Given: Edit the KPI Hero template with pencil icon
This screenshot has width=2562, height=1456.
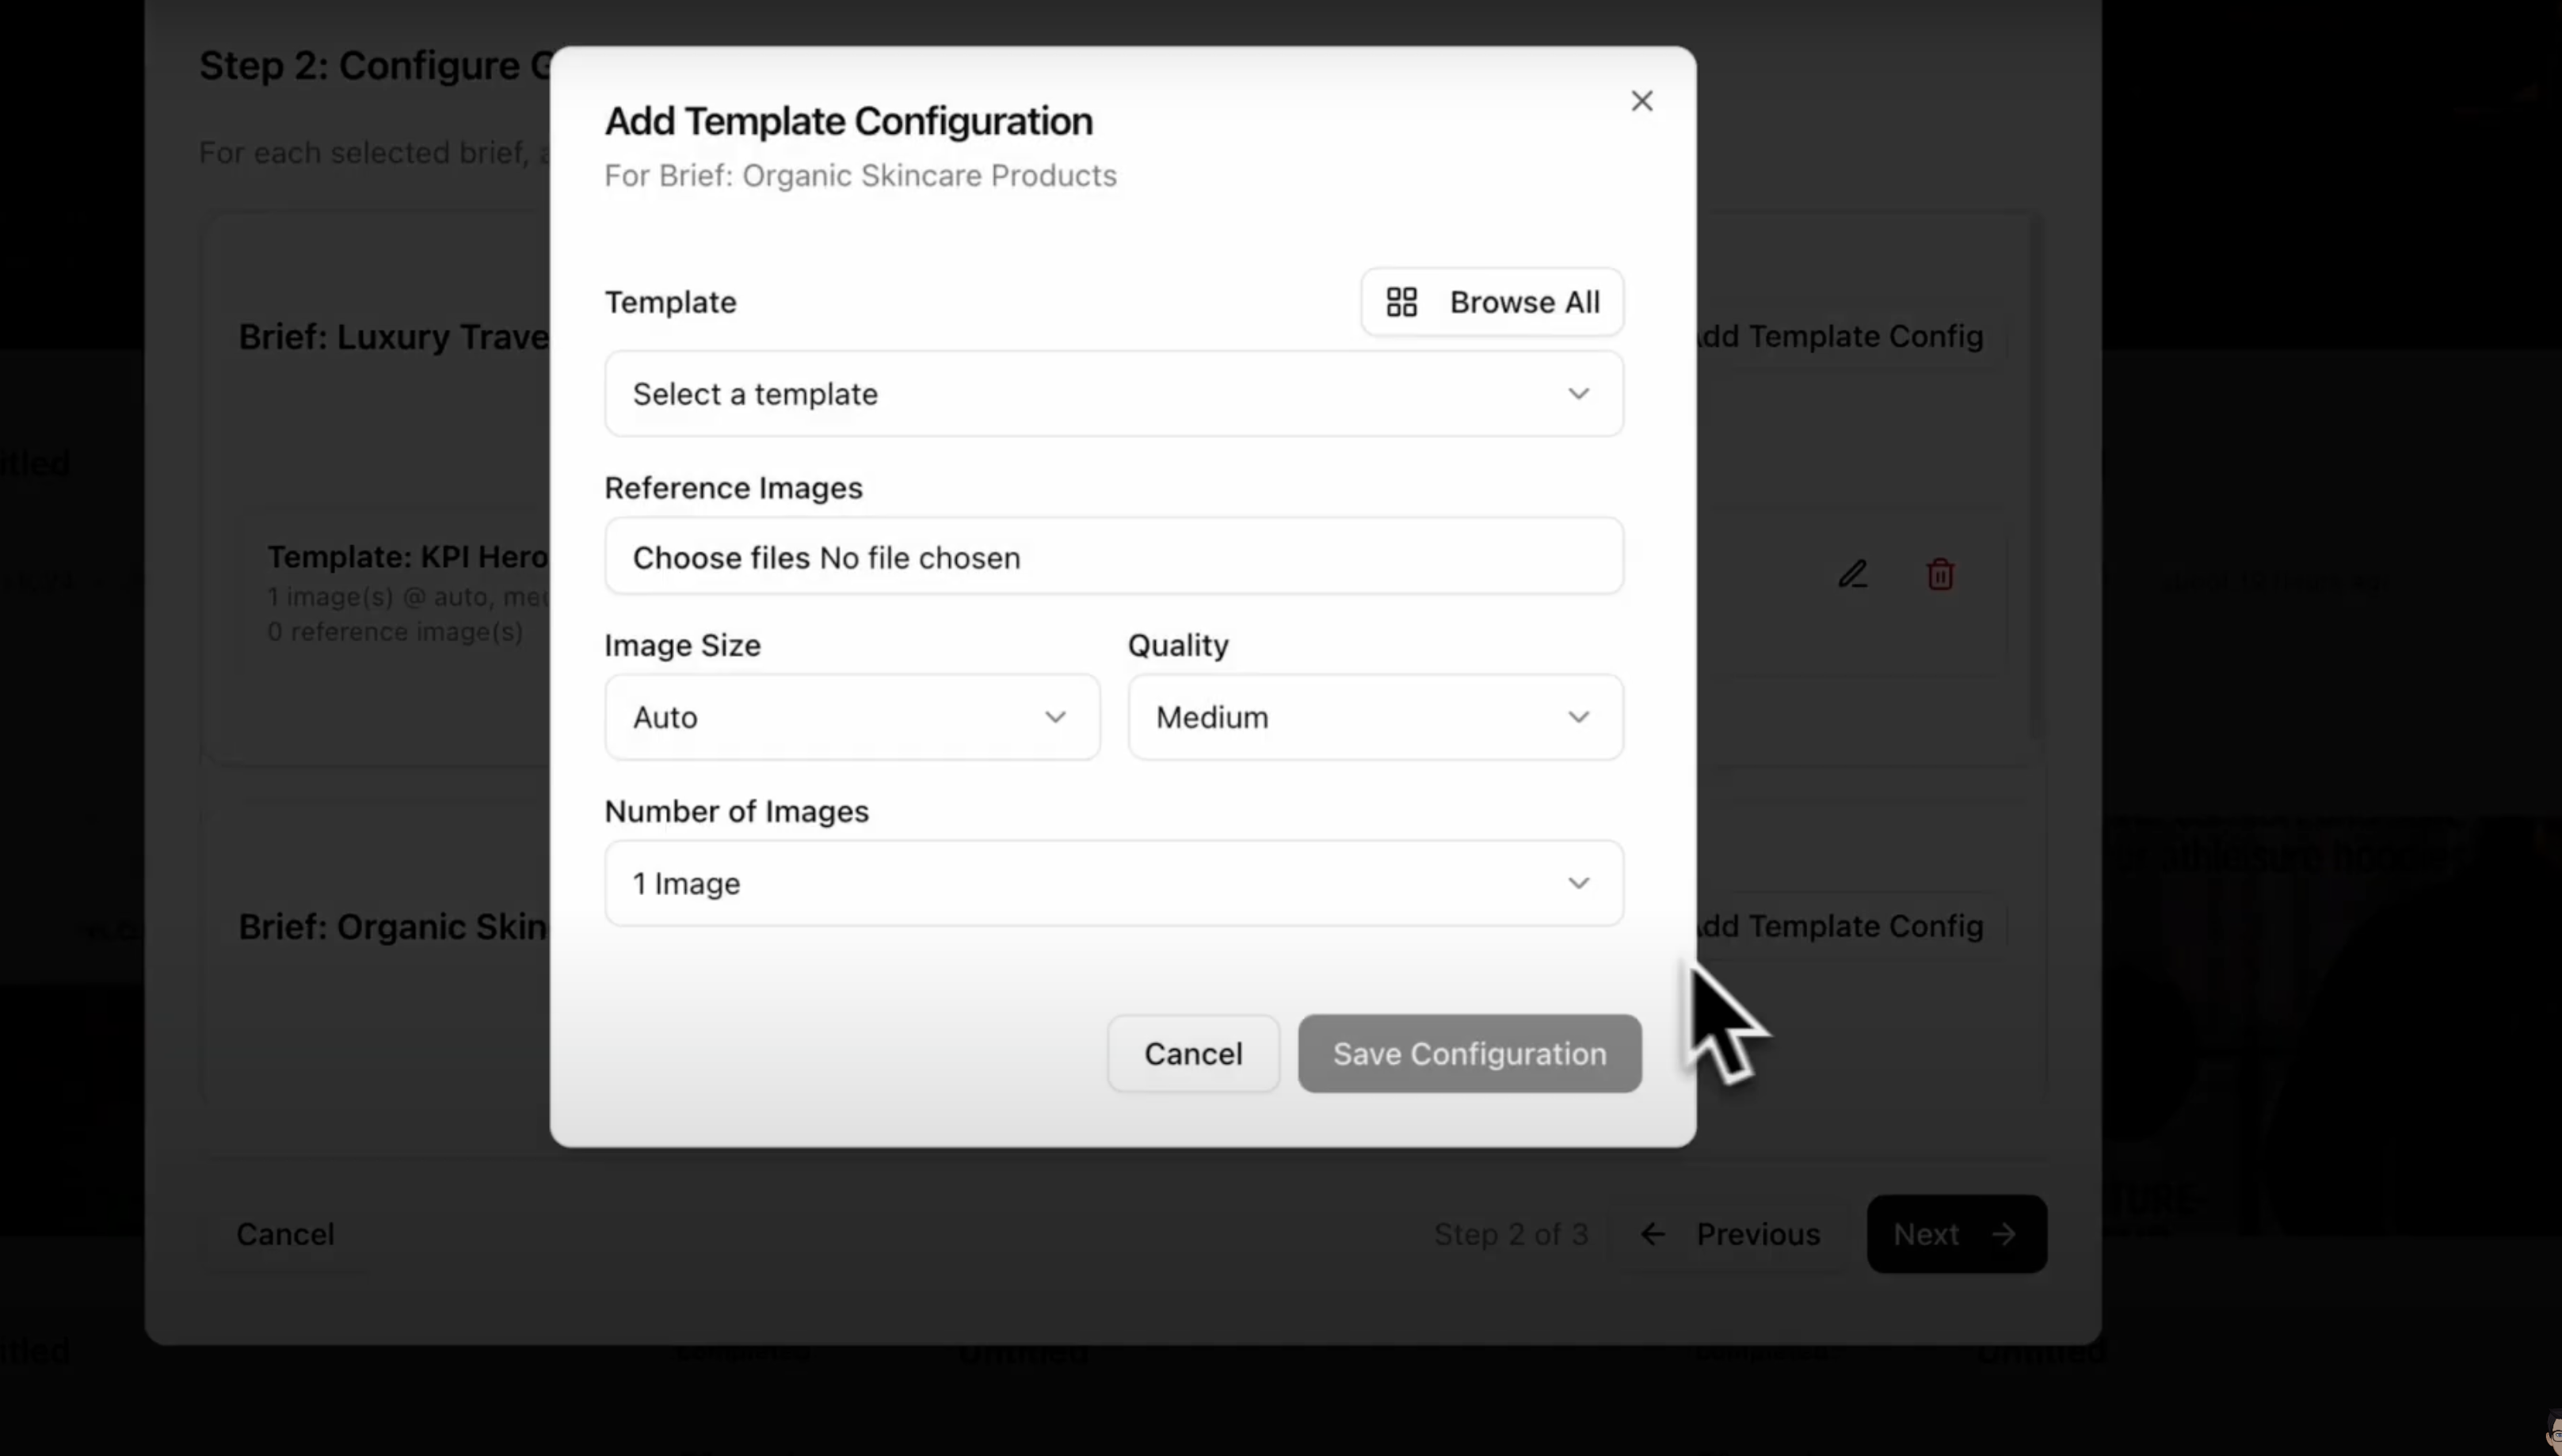Looking at the screenshot, I should tap(1853, 574).
